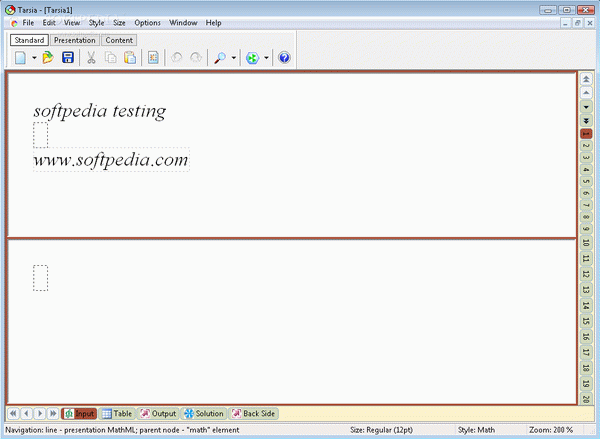The height and width of the screenshot is (439, 600).
Task: Jump to the last card with the double-down arrow
Action: click(x=586, y=121)
